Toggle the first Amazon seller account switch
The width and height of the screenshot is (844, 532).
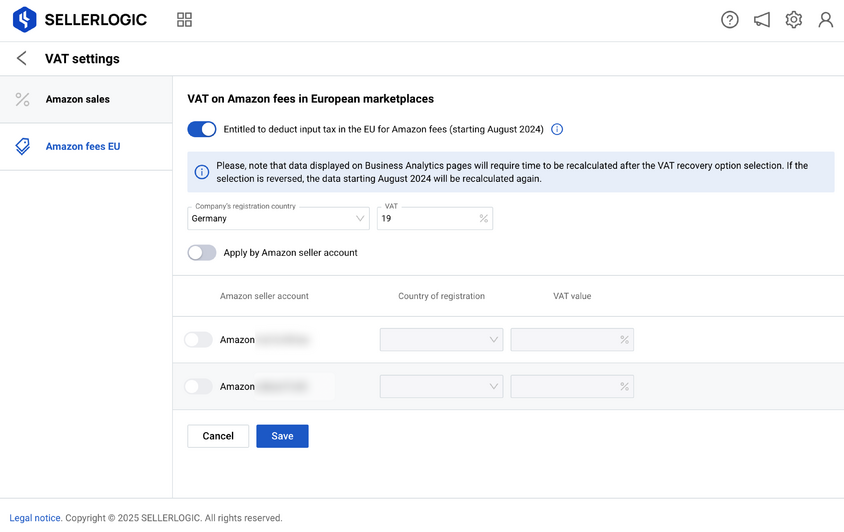pos(198,340)
